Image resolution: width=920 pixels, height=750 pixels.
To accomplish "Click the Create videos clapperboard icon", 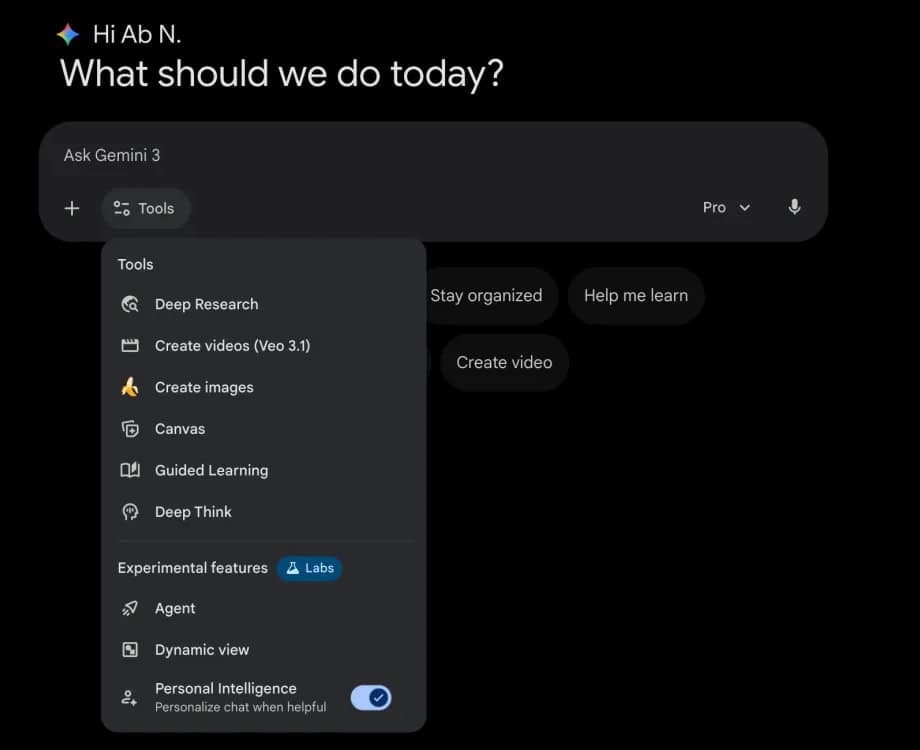I will coord(130,346).
